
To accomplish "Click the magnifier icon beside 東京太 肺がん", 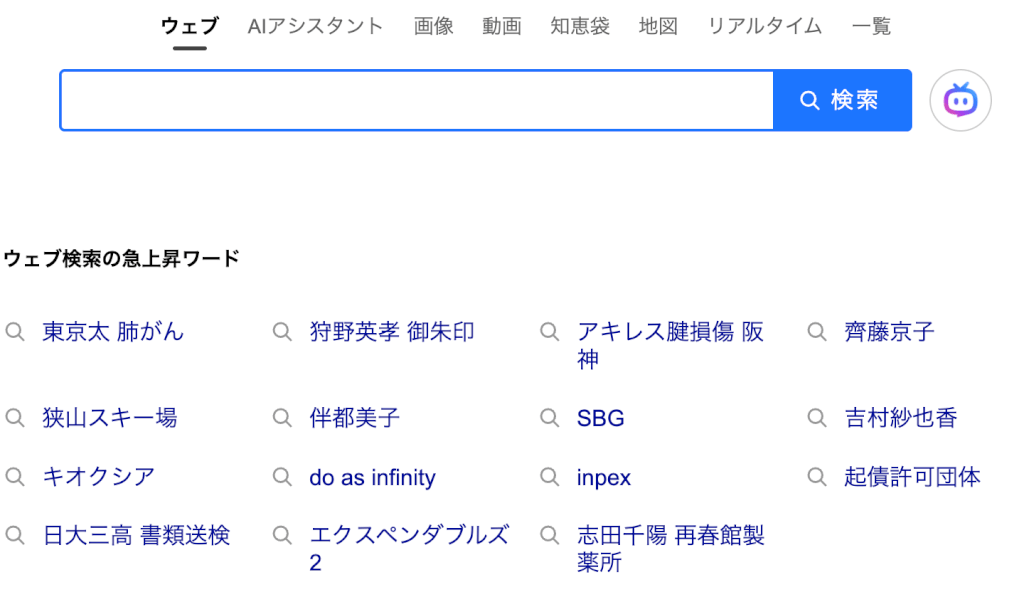I will click(15, 331).
